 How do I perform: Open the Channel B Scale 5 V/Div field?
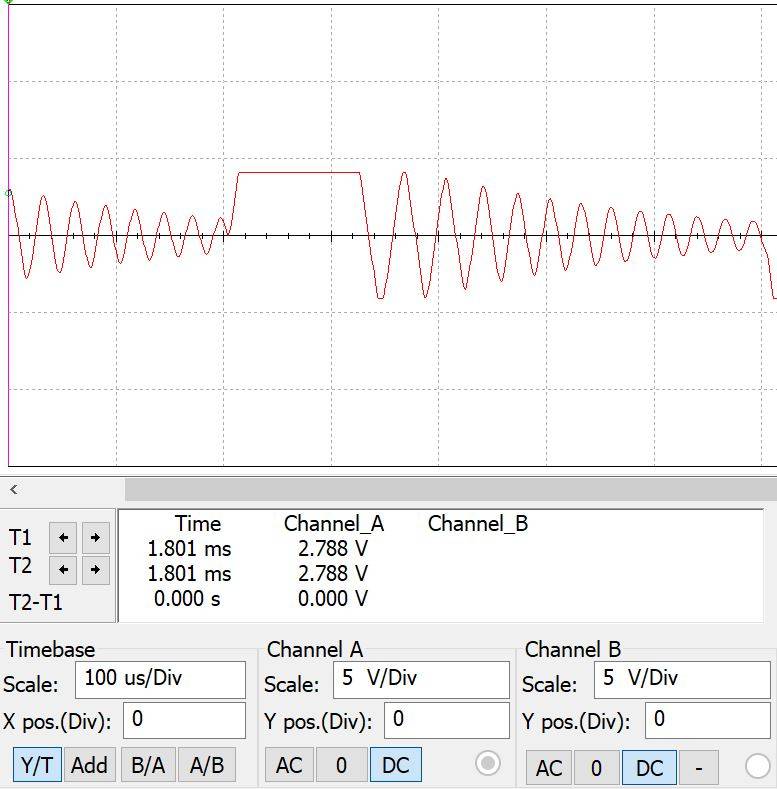click(683, 679)
